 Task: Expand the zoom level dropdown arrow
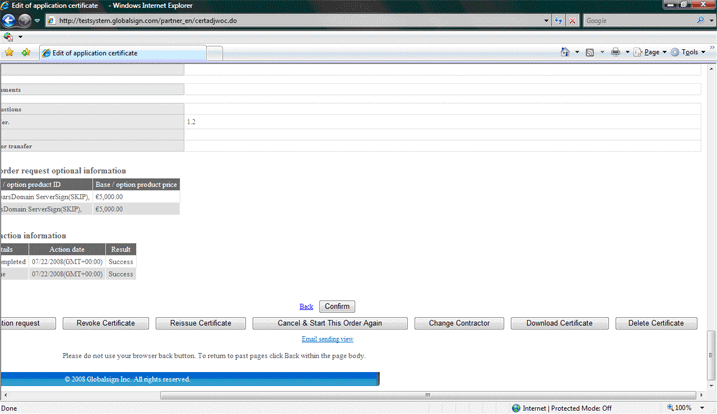coord(702,408)
